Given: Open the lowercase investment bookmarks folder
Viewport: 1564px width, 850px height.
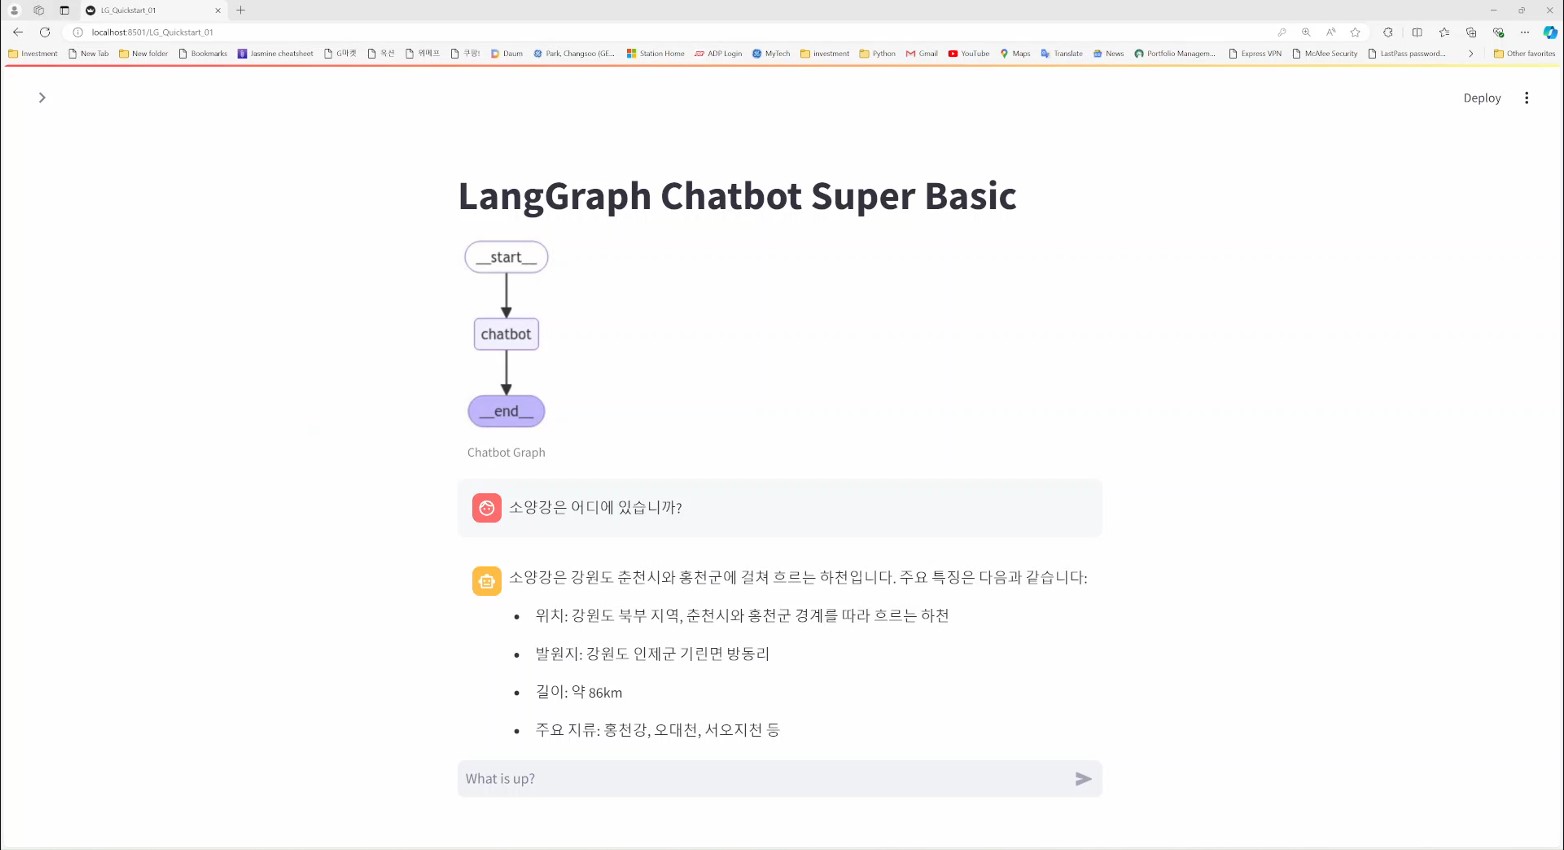Looking at the screenshot, I should click(x=825, y=54).
